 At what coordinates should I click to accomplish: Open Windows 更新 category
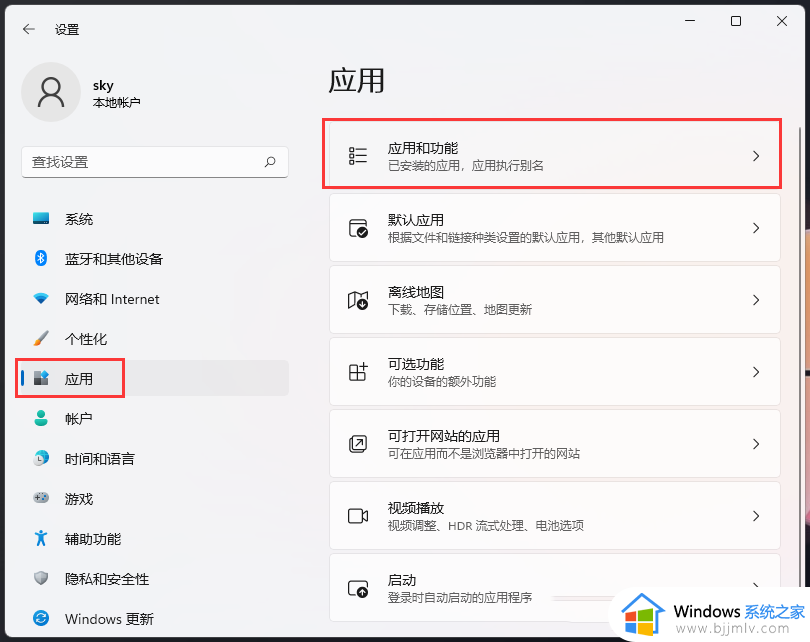(154, 618)
